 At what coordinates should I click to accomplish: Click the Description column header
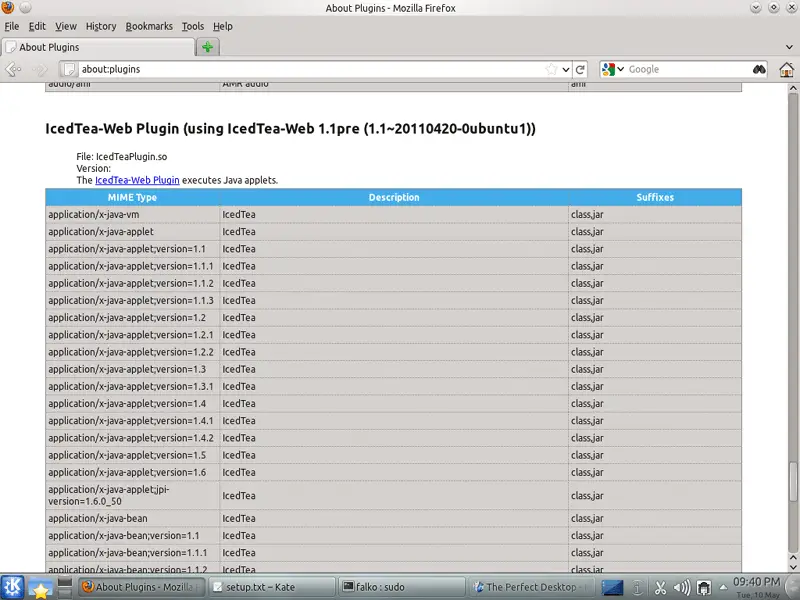394,197
